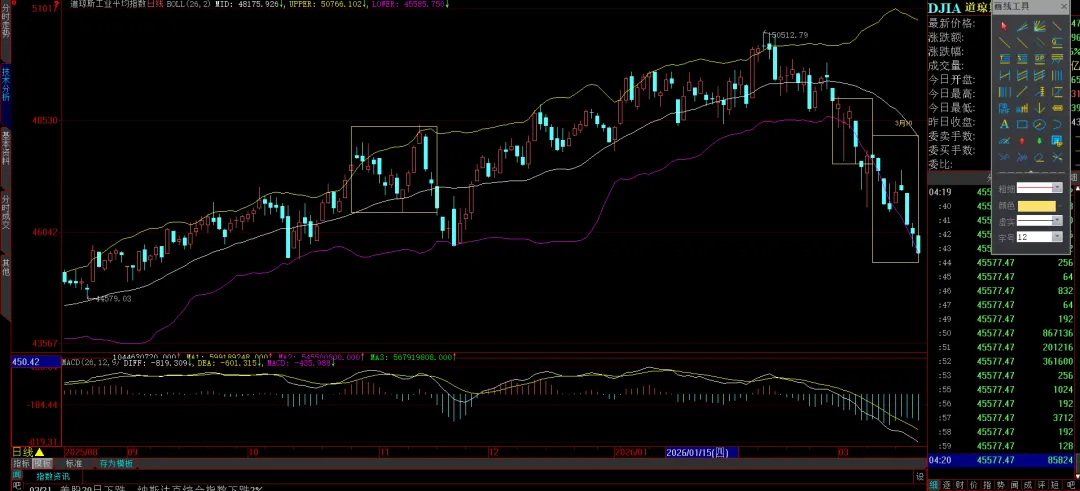Switch to the 财 tab in quote panel

[960, 485]
